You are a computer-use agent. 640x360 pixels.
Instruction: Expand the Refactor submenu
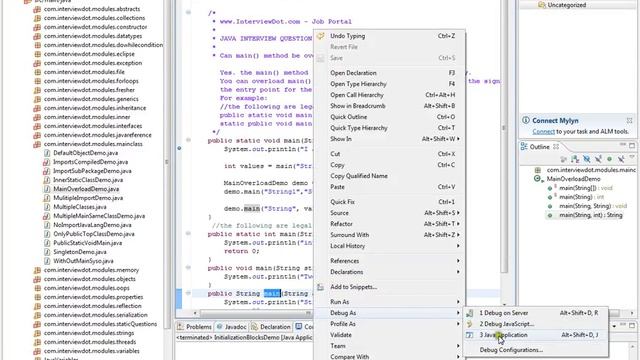pos(389,224)
